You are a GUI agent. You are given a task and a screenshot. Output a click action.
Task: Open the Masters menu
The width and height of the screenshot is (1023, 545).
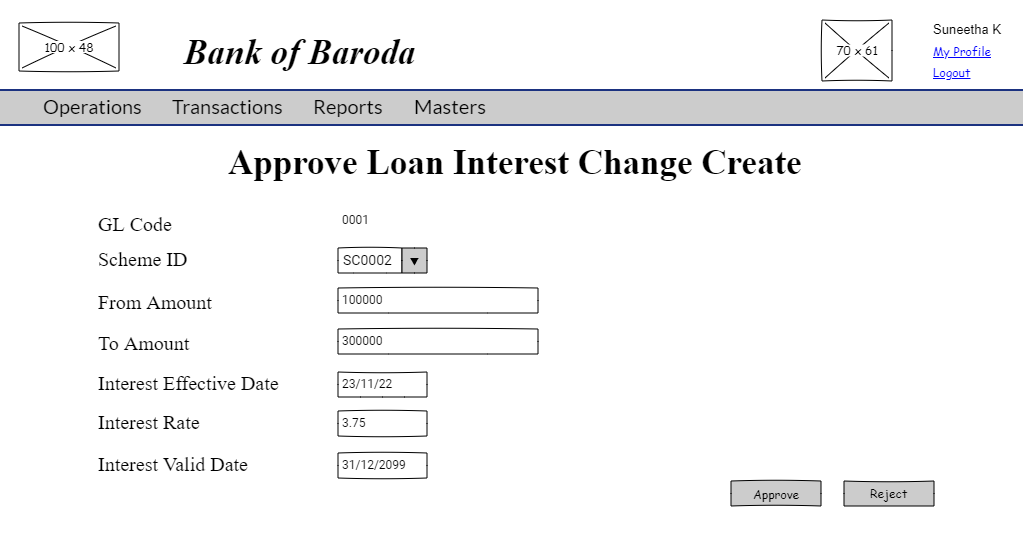point(449,107)
